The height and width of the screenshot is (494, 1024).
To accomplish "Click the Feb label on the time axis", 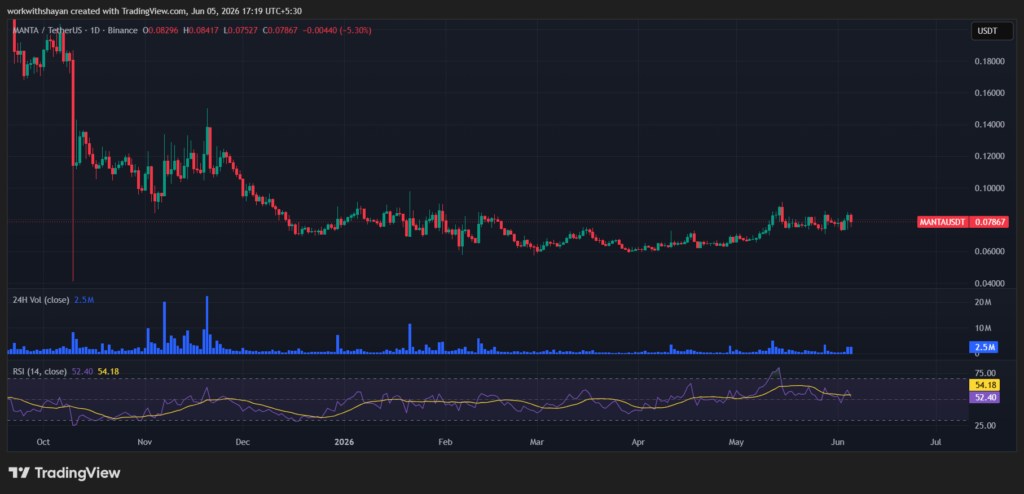I will 445,442.
